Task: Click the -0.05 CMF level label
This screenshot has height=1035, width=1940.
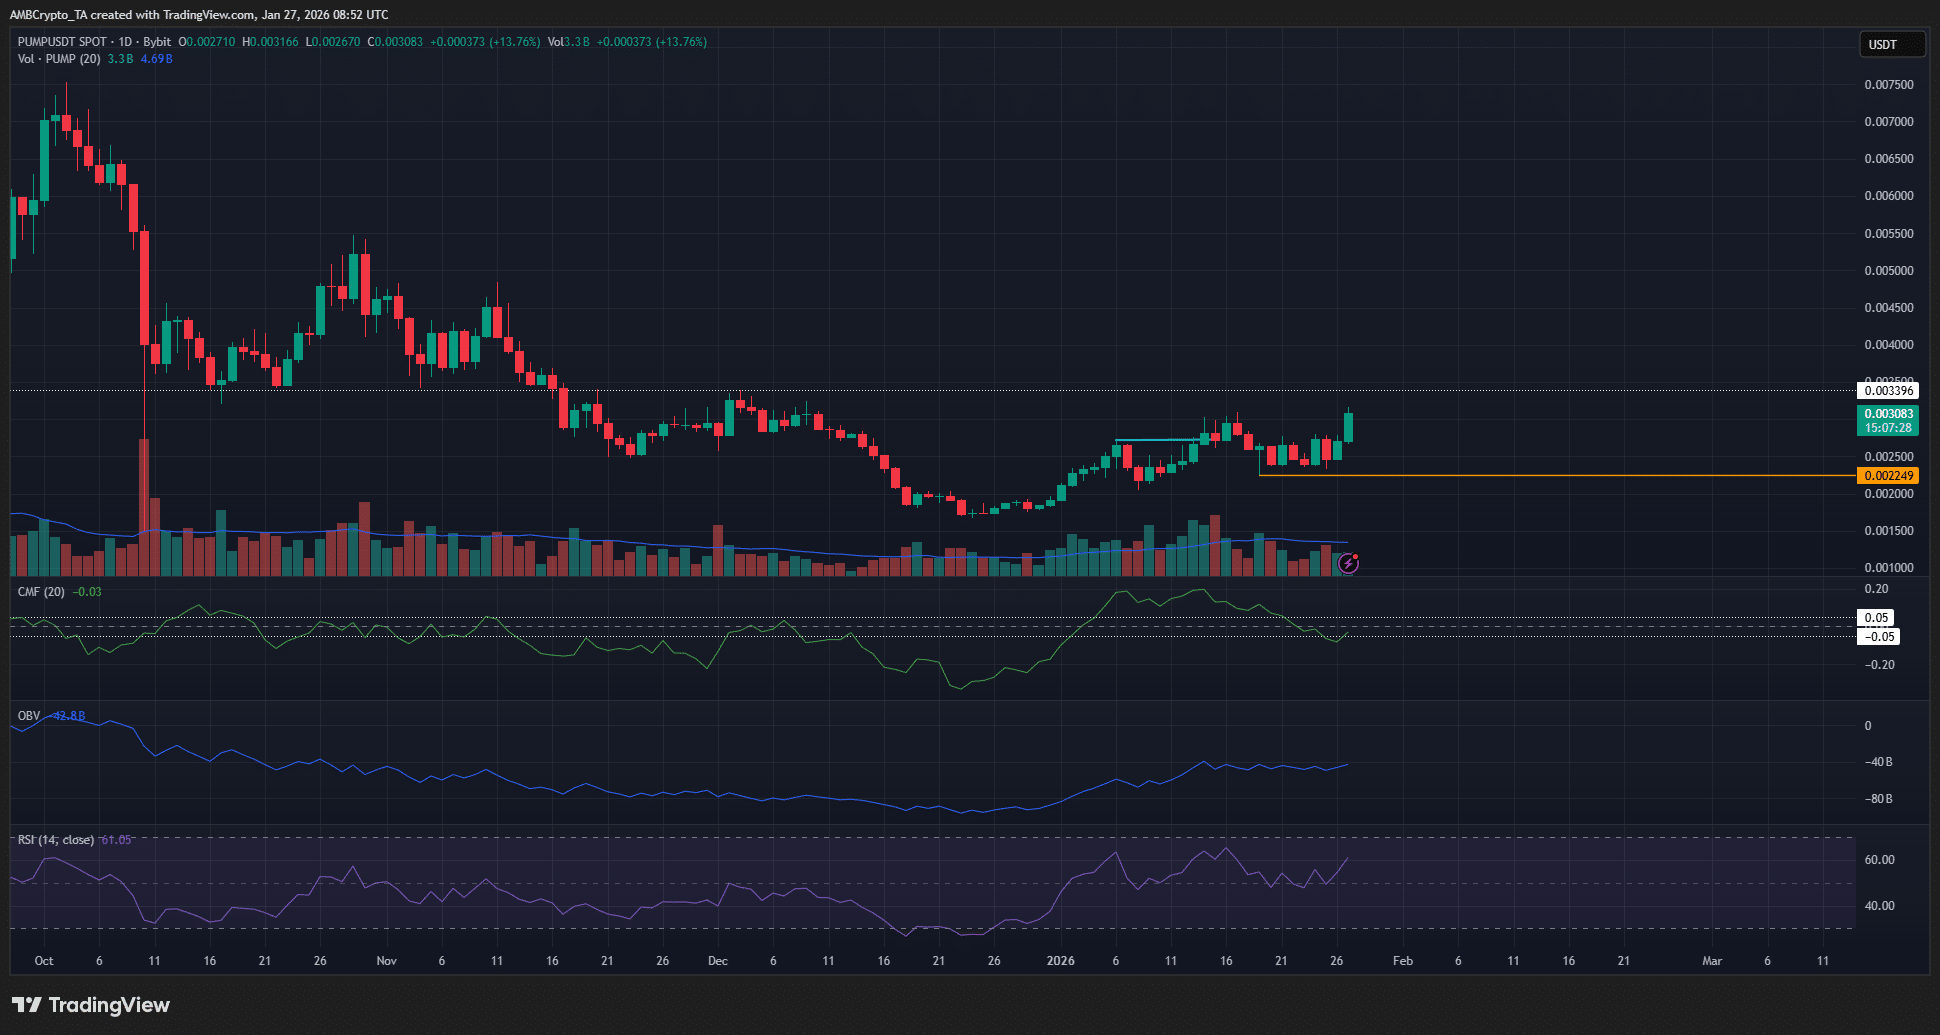Action: [x=1878, y=637]
